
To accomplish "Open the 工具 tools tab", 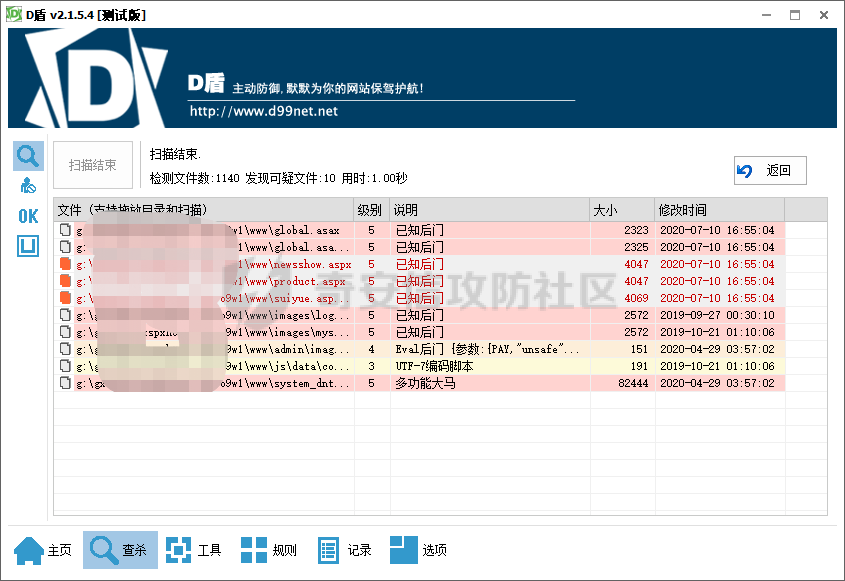I will click(x=193, y=550).
